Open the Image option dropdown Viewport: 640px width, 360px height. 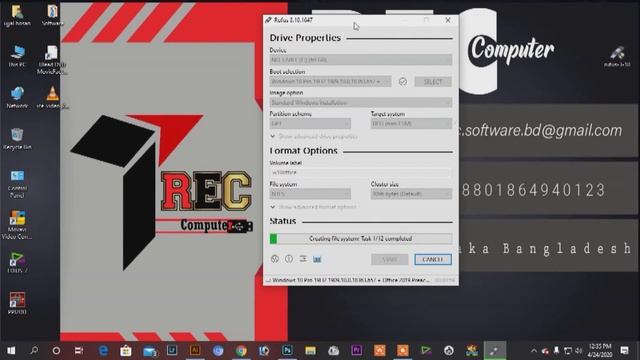360,103
